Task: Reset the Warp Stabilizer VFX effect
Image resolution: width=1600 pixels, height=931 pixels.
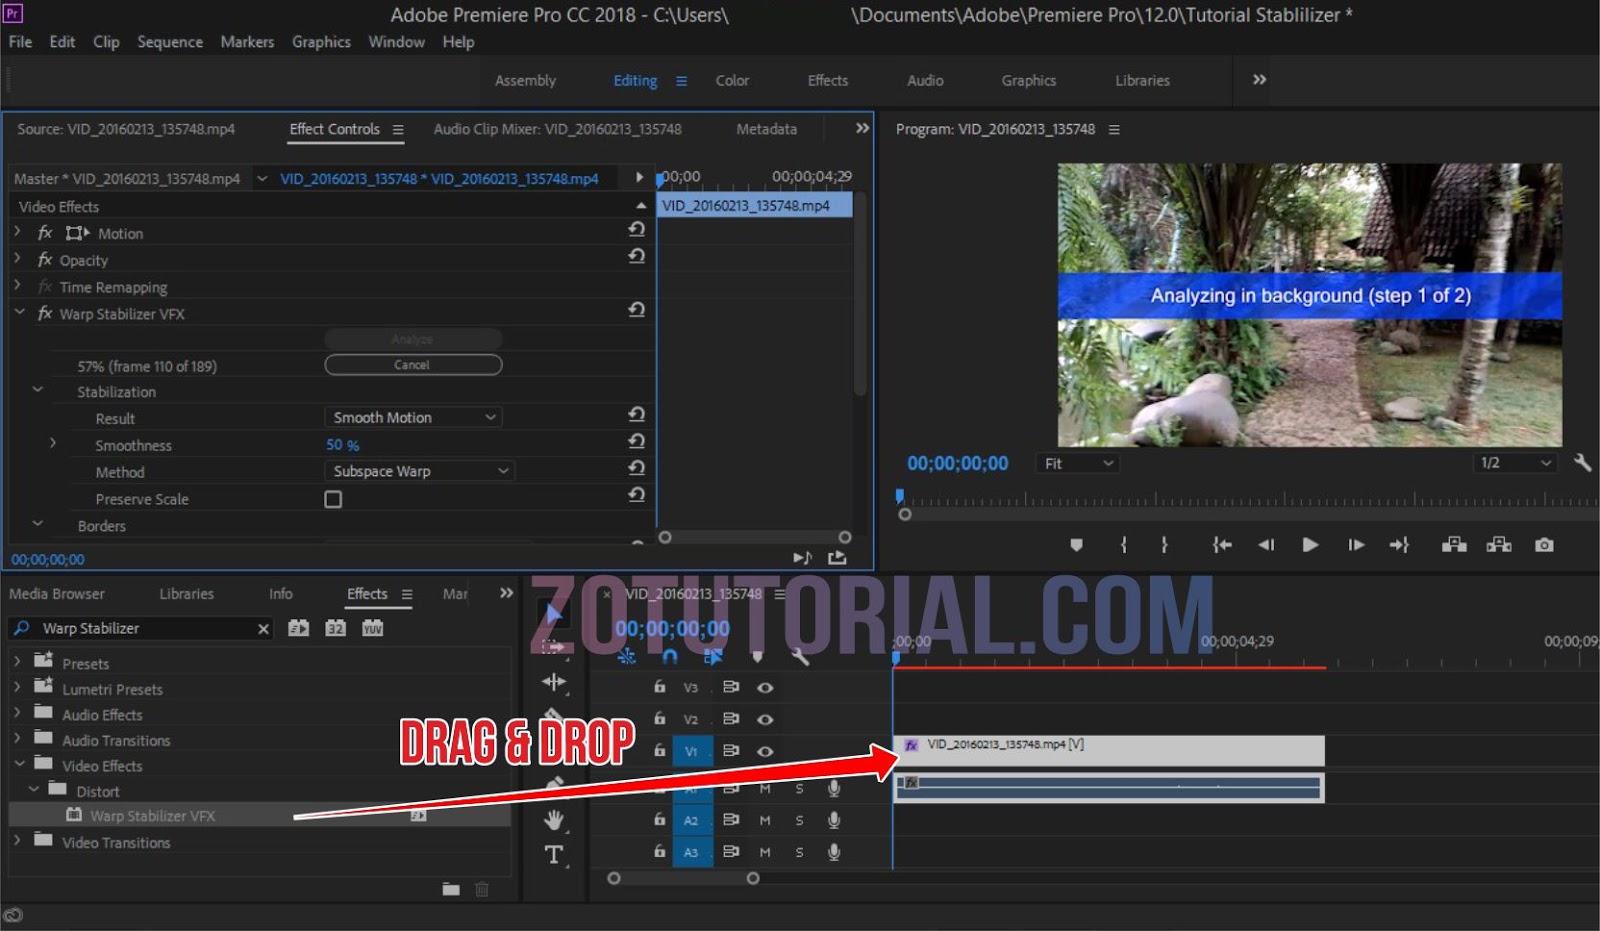Action: [x=636, y=310]
